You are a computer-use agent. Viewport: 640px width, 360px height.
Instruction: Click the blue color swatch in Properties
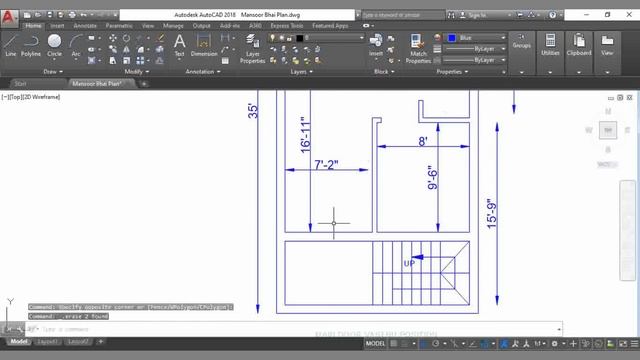[x=452, y=38]
